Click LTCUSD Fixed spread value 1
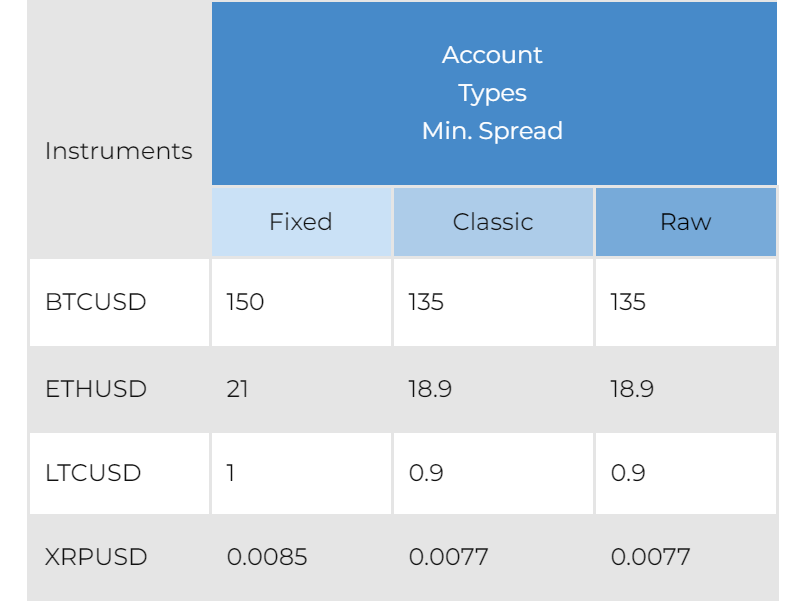 [x=231, y=472]
